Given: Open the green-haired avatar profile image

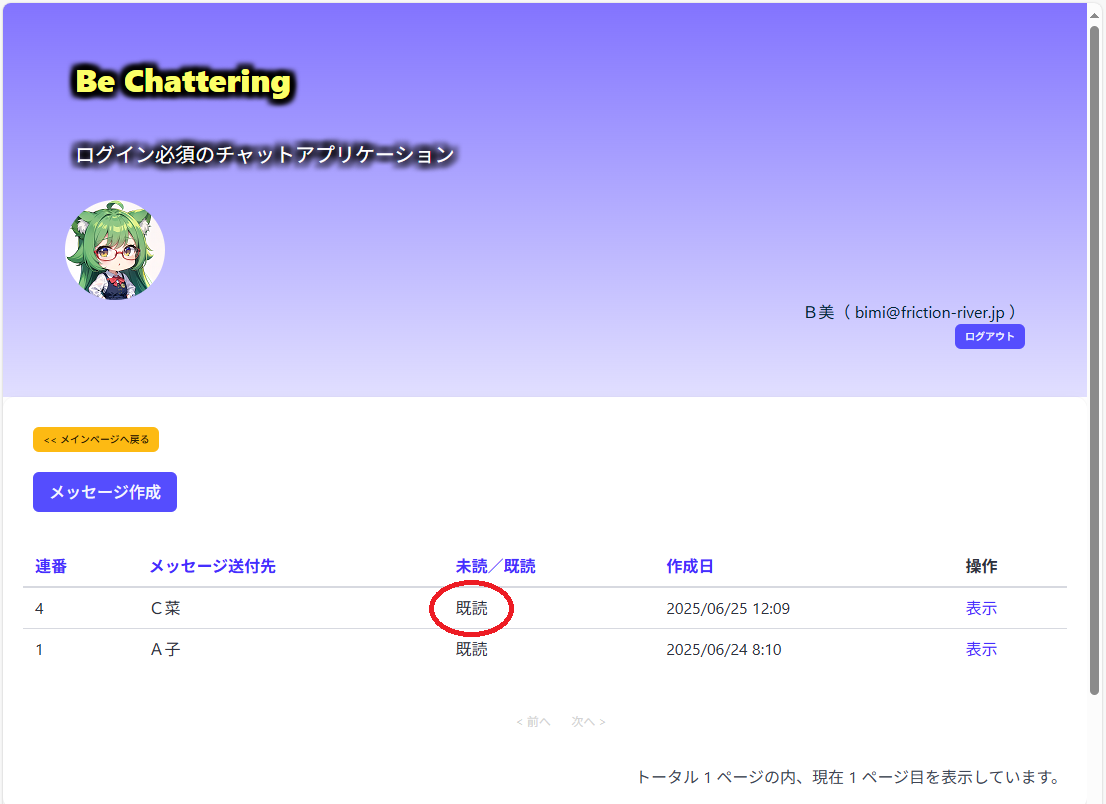Looking at the screenshot, I should coord(115,250).
